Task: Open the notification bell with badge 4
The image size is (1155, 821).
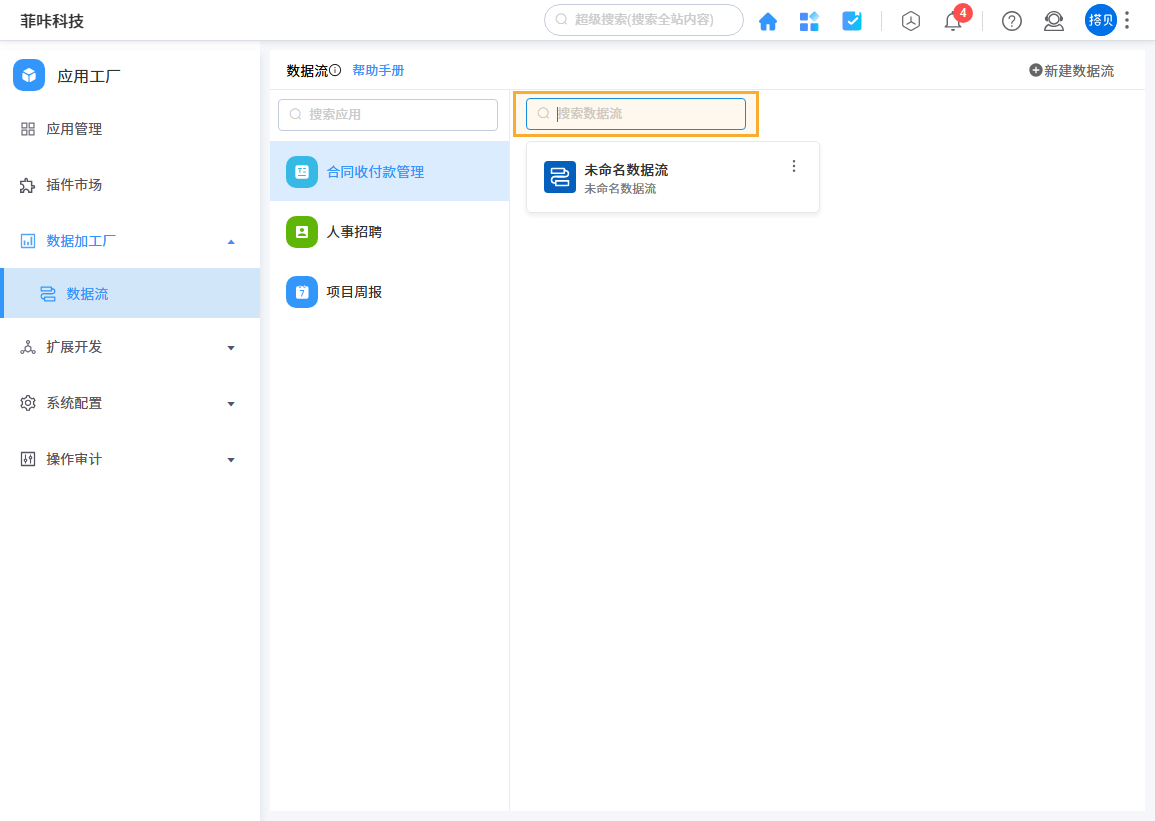Action: coord(950,21)
